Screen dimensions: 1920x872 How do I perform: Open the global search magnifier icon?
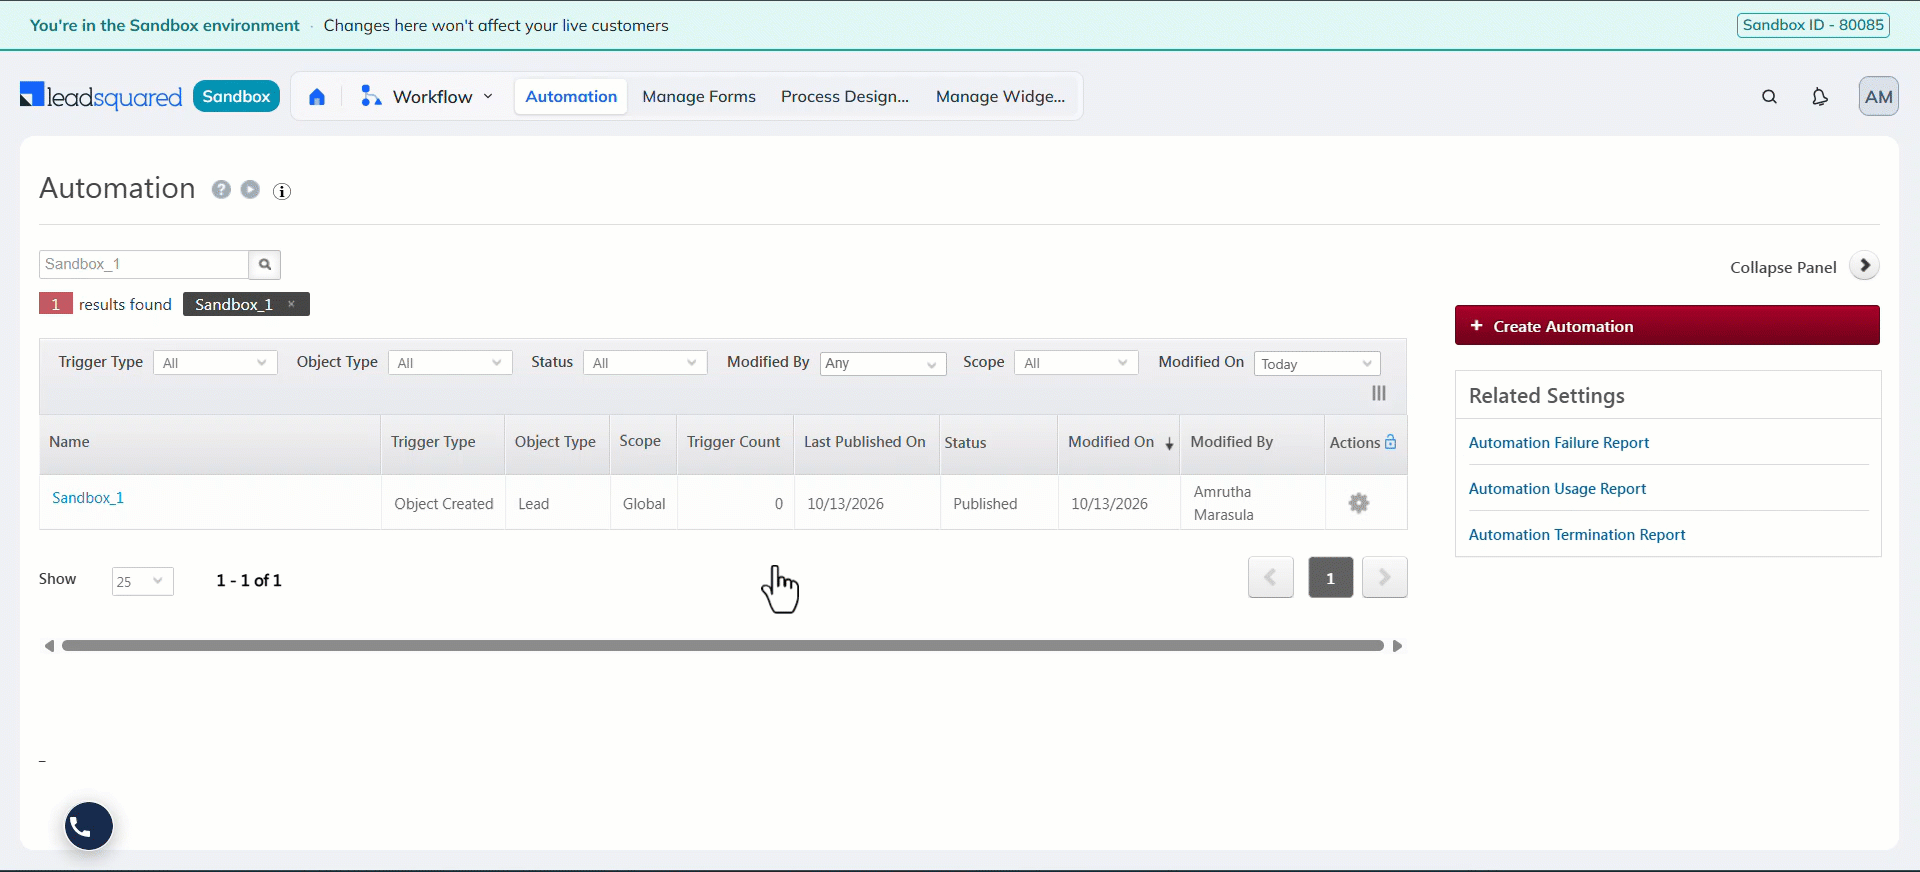pos(1769,97)
